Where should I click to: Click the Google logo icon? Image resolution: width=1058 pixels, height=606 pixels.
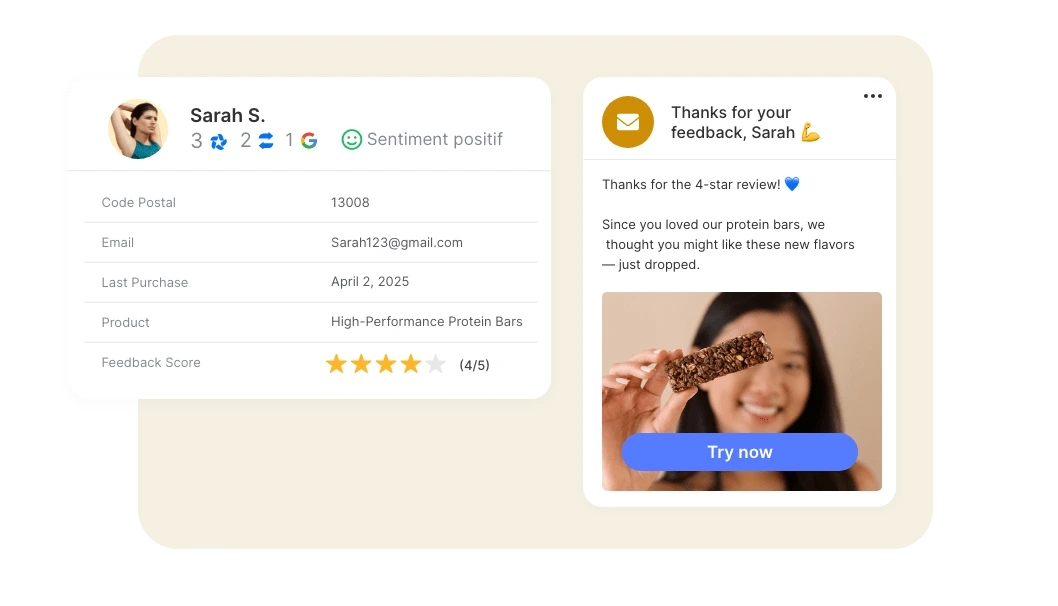[309, 140]
